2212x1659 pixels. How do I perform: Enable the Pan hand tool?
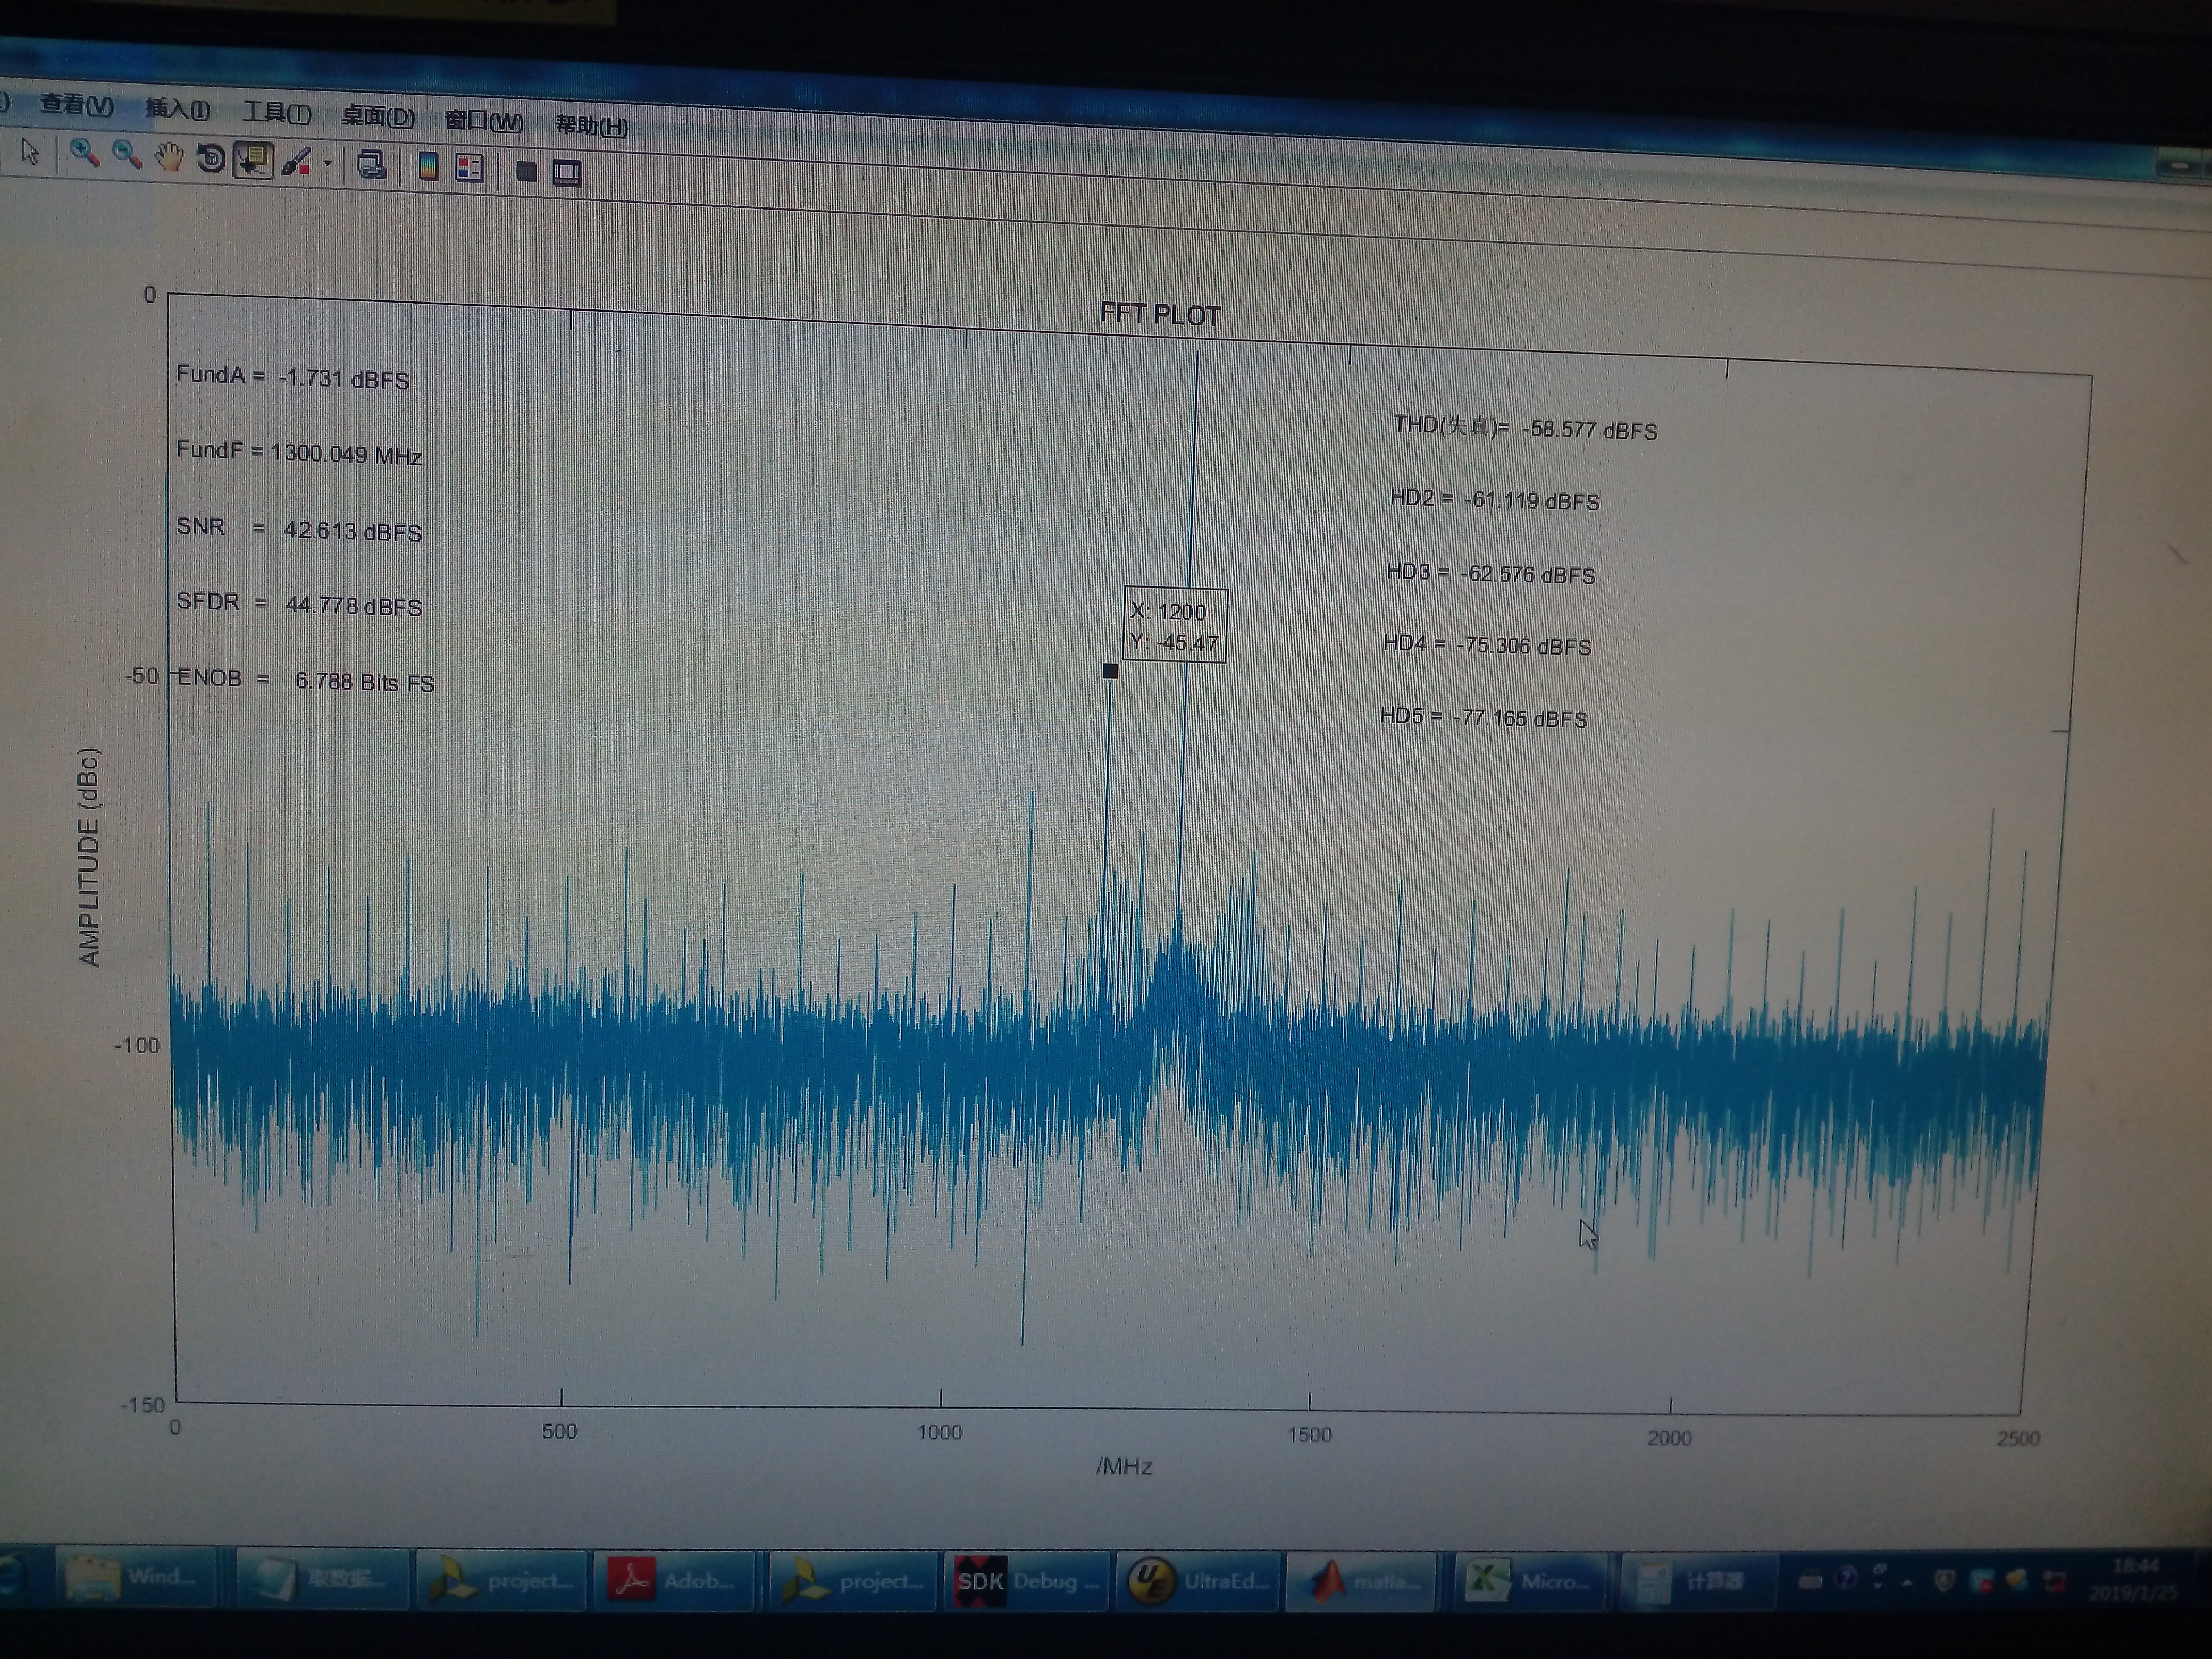(169, 157)
